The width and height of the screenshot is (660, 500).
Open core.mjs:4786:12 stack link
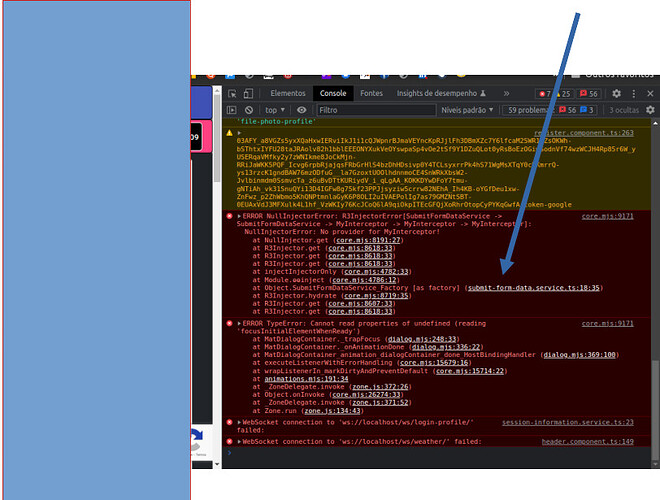tap(365, 280)
